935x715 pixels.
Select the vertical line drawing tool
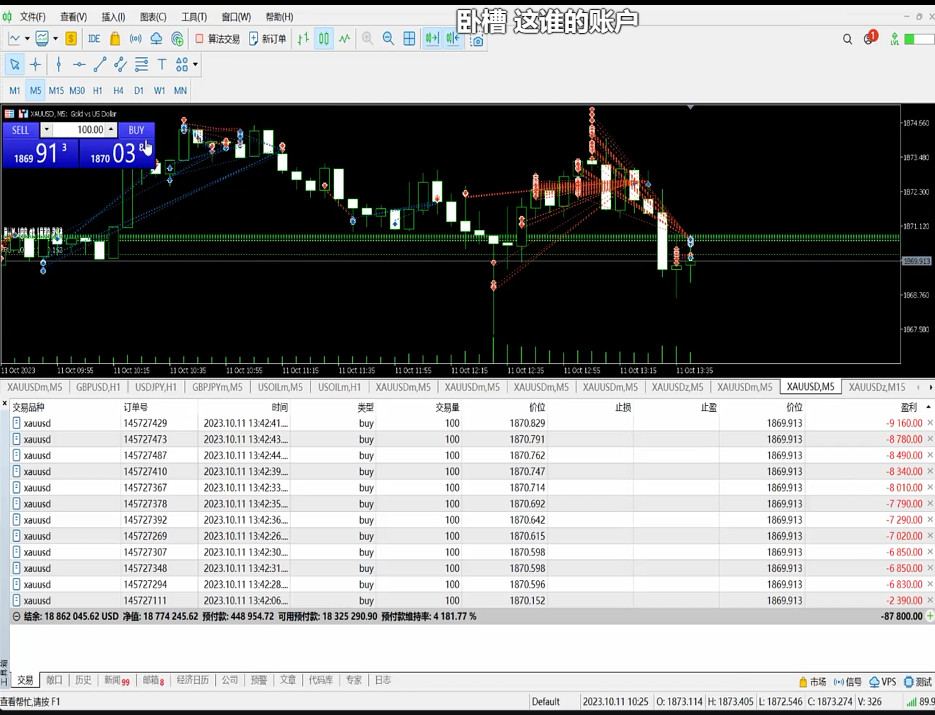[x=58, y=64]
